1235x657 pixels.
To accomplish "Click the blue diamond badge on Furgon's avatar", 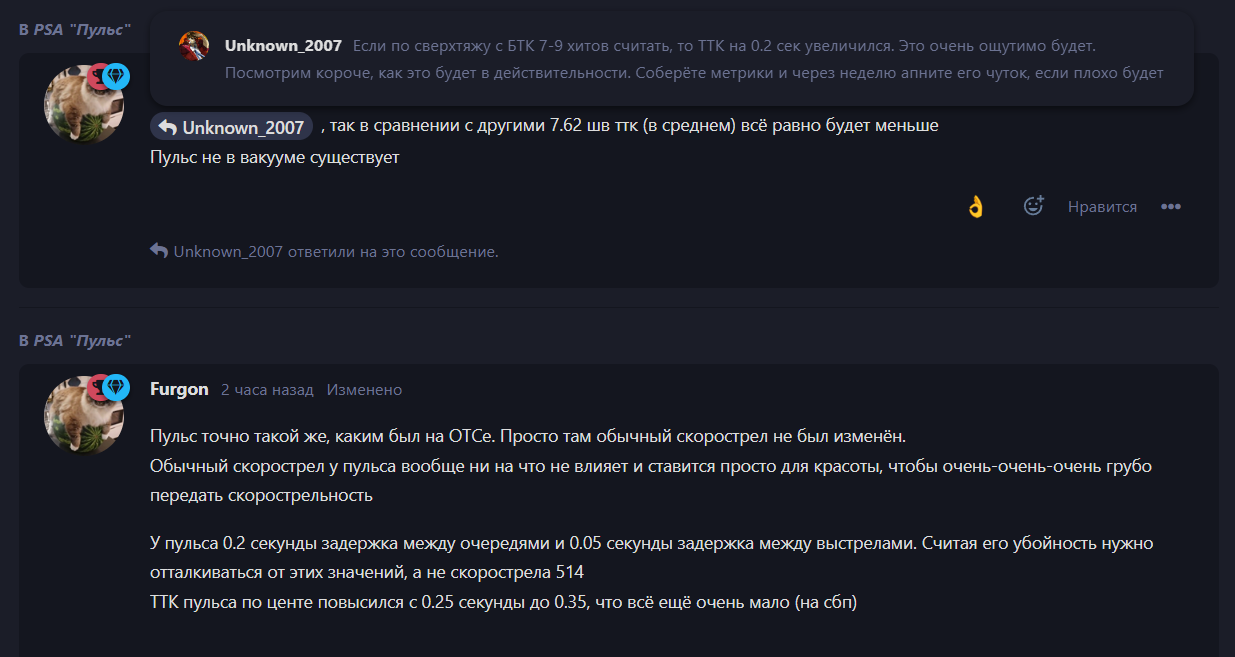I will coord(117,387).
